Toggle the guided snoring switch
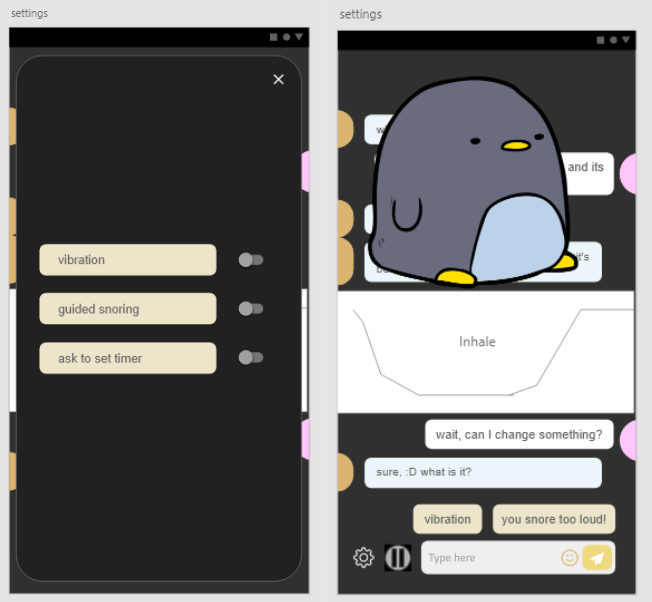 251,309
